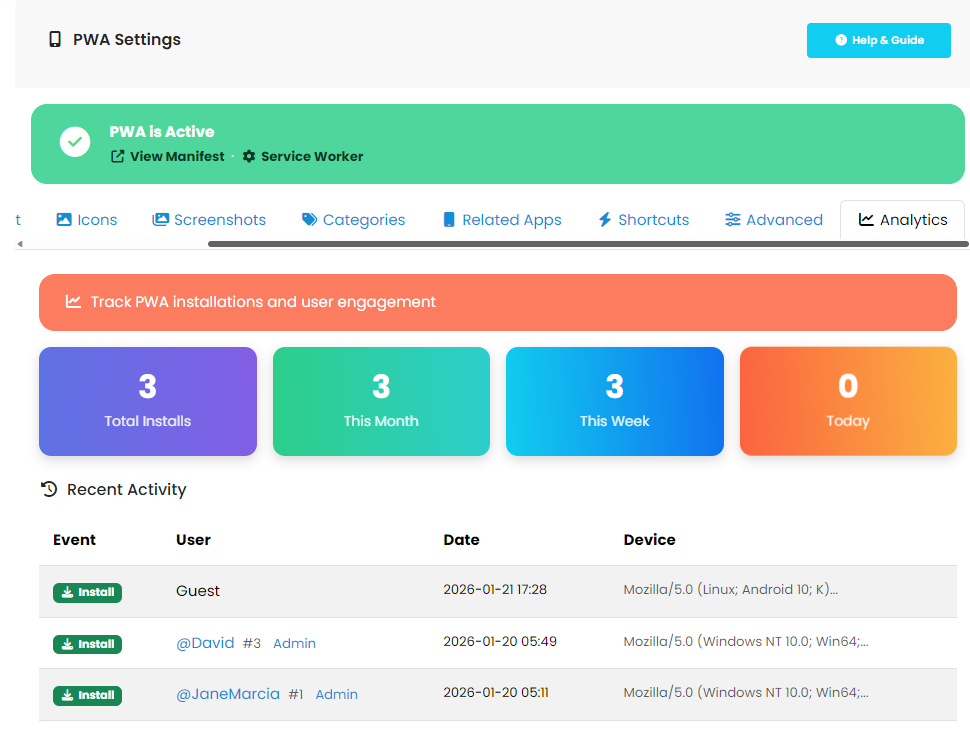
Task: Click the screenshots icon on the Screenshots tab
Action: [160, 219]
